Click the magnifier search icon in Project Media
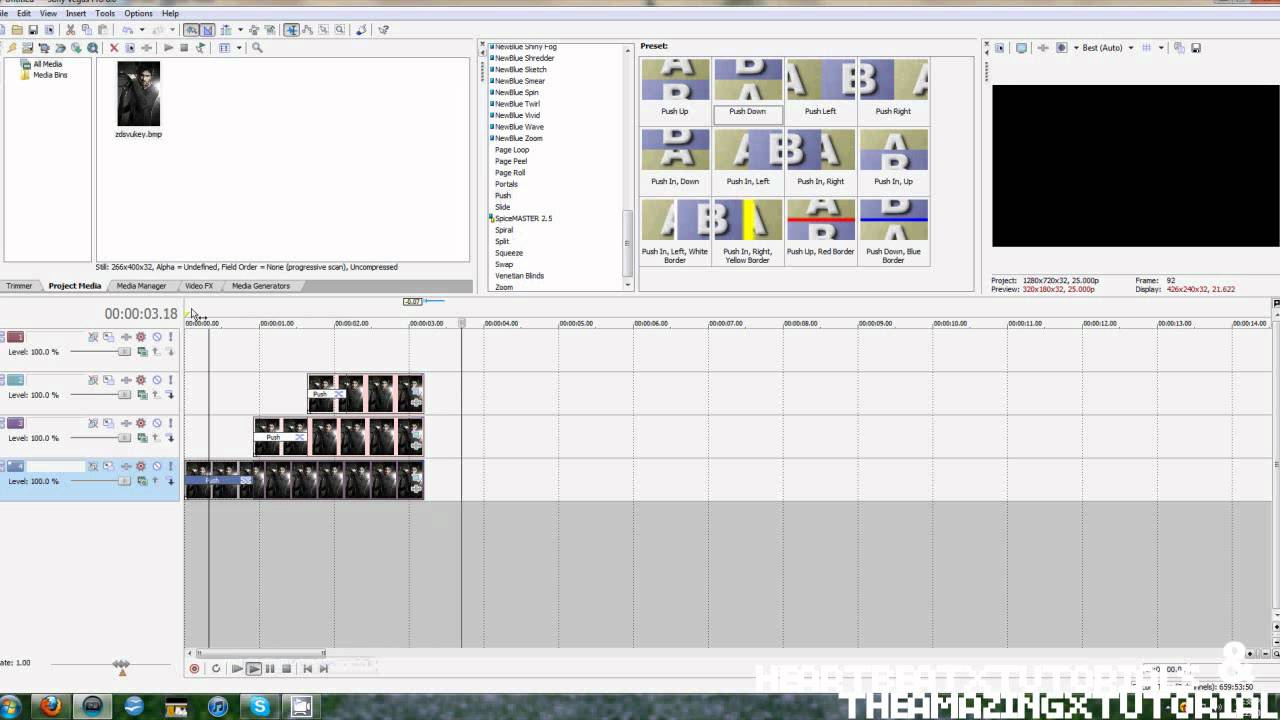 pos(257,48)
